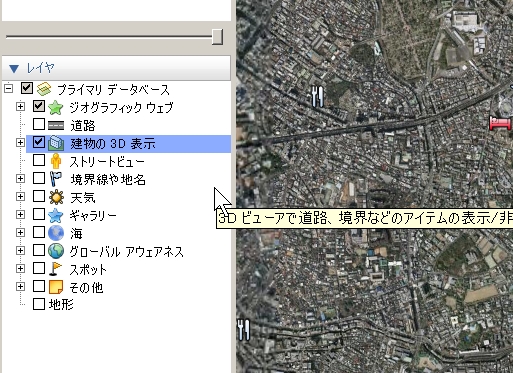Select the グローバル アウェアネス layer label
Image resolution: width=513 pixels, height=373 pixels.
pyautogui.click(x=127, y=251)
